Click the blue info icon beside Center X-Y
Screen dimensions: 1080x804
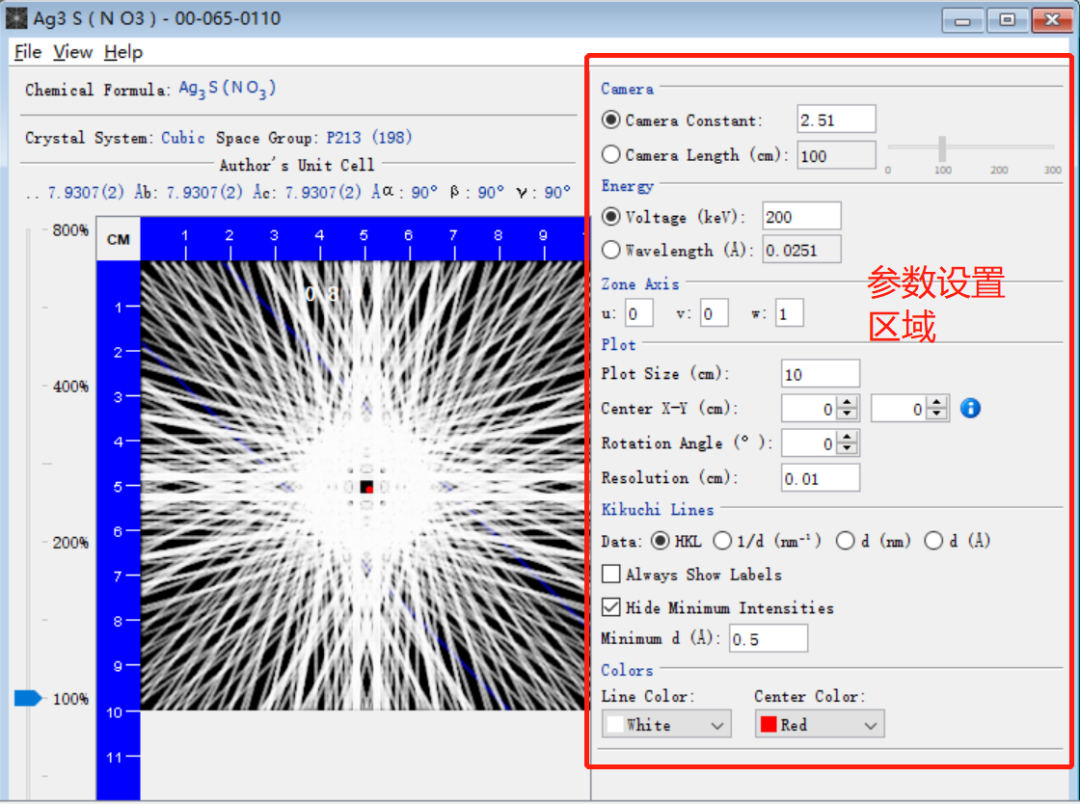[x=970, y=409]
